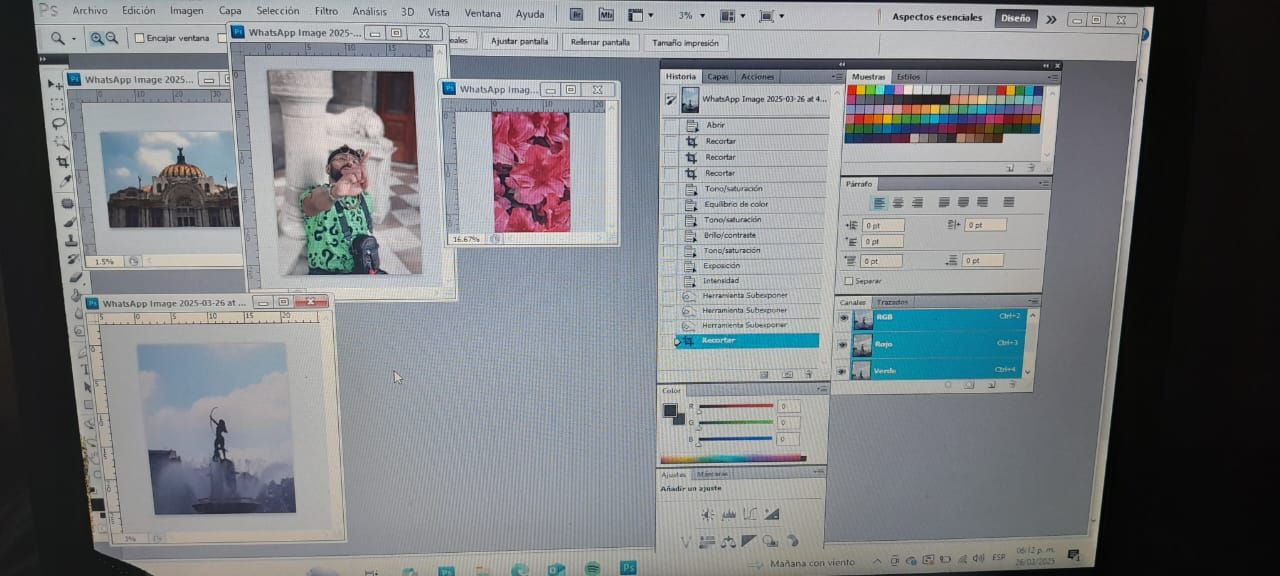Select the Lasso tool in the toolbox
The height and width of the screenshot is (576, 1280).
(x=59, y=123)
